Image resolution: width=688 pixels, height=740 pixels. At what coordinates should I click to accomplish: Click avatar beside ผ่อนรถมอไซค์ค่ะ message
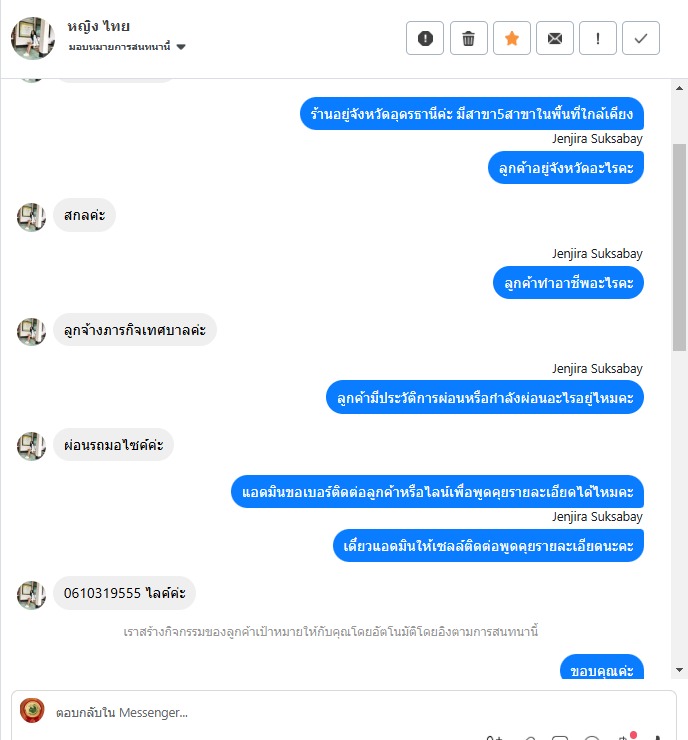(31, 446)
